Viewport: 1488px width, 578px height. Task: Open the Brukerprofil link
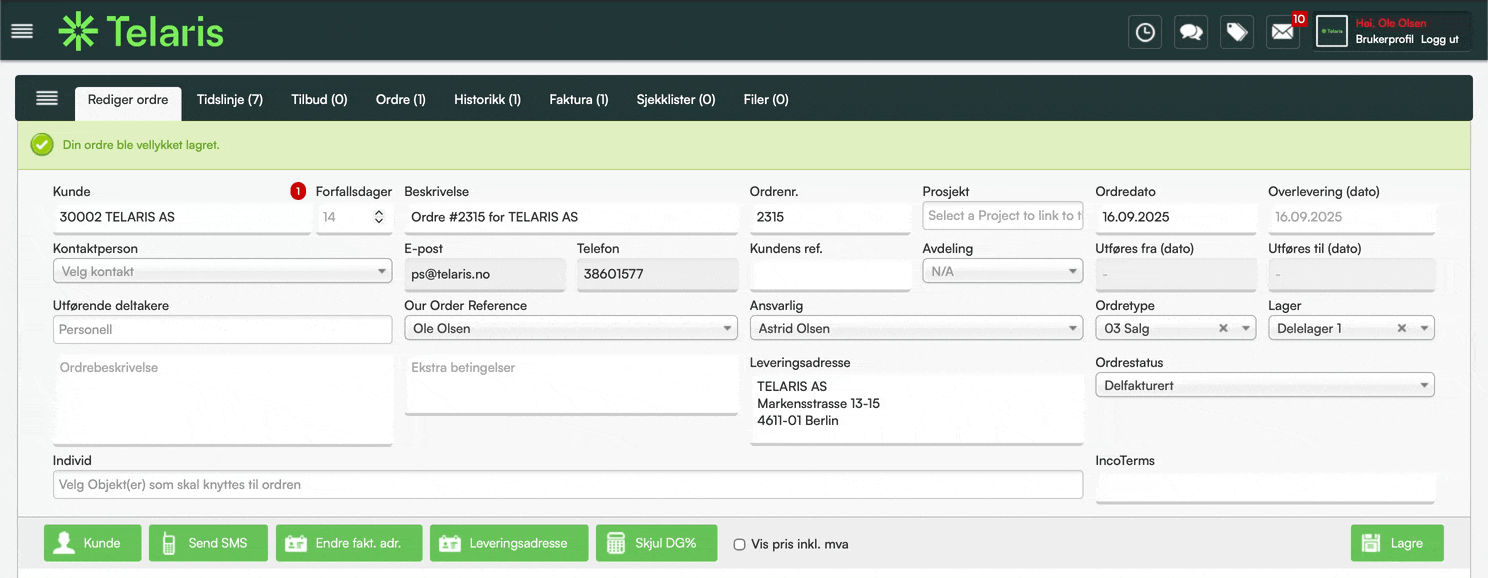click(1384, 39)
